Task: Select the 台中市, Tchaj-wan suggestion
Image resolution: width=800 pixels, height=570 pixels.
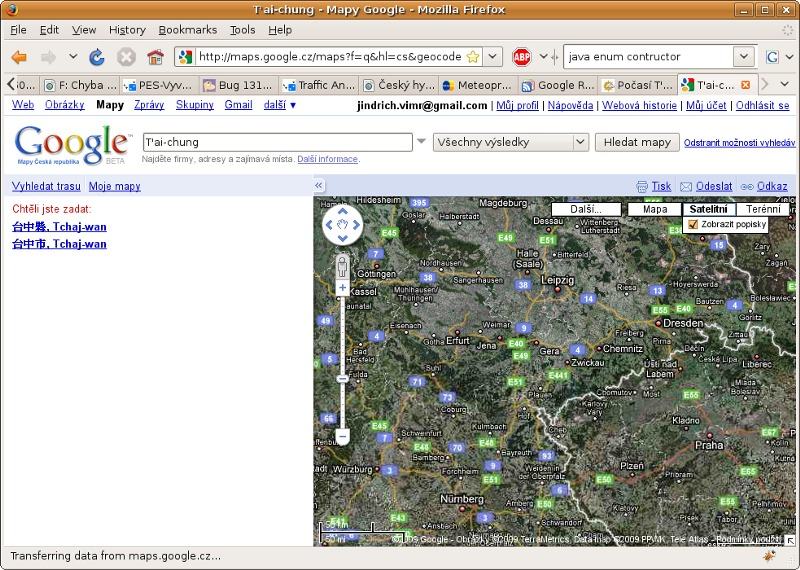Action: point(59,244)
